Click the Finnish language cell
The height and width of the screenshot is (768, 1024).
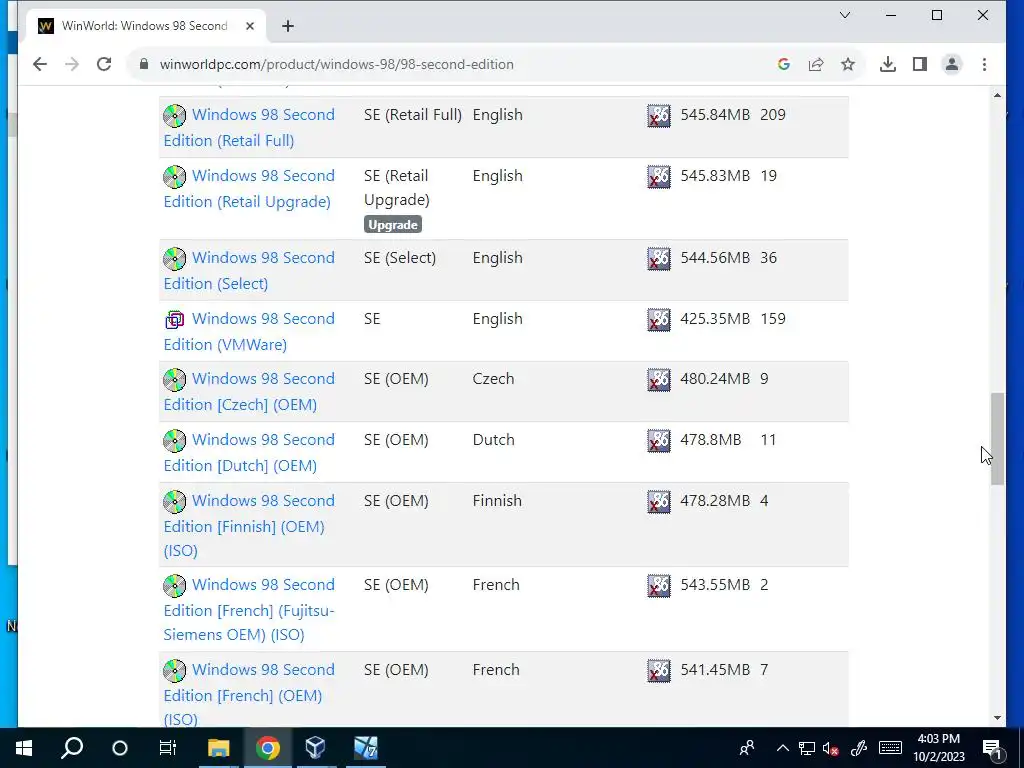497,501
